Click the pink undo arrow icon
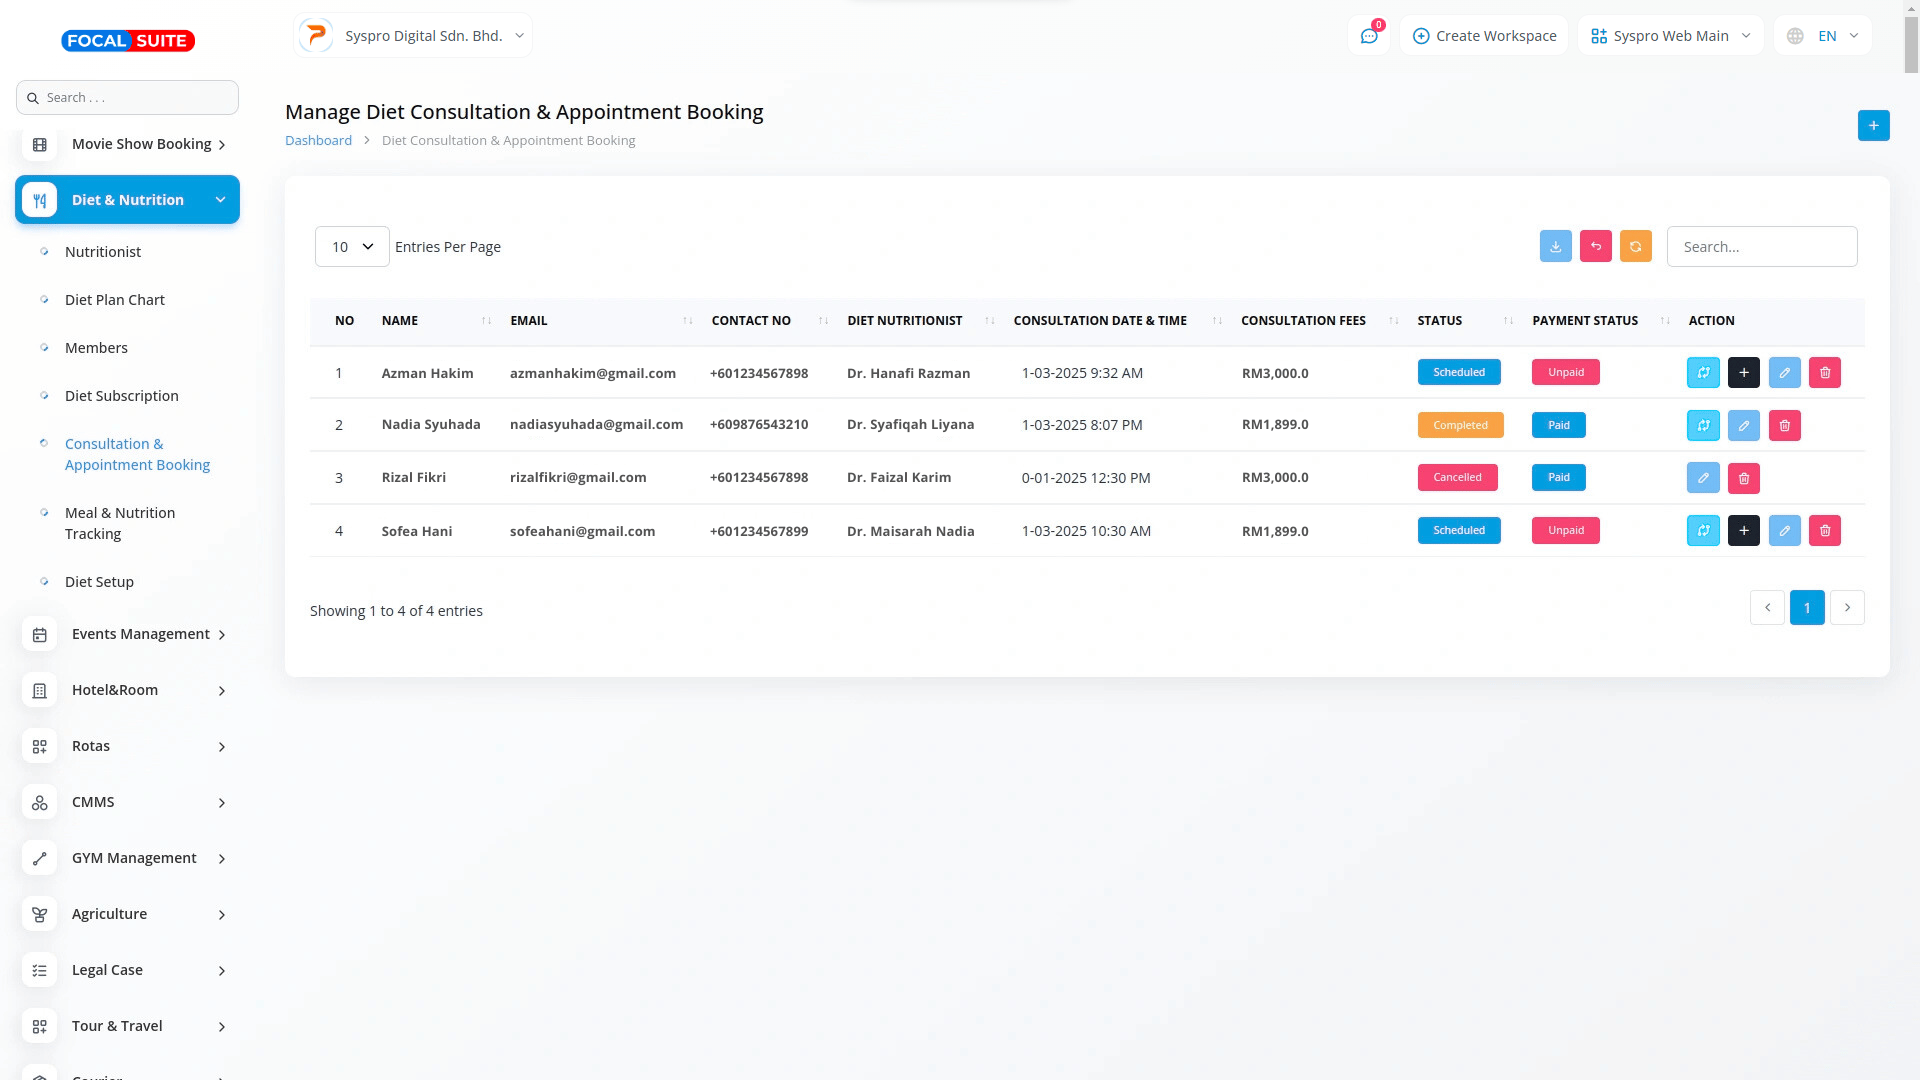The width and height of the screenshot is (1920, 1080). [x=1595, y=246]
